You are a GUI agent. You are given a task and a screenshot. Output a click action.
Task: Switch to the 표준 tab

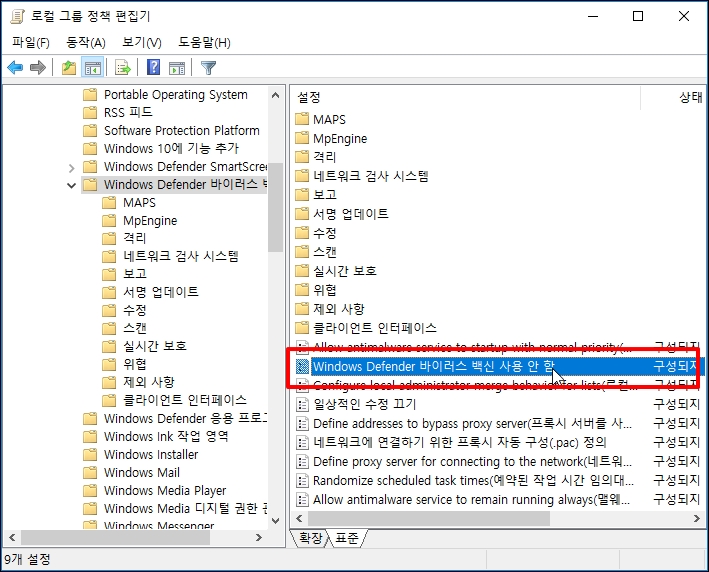(x=347, y=538)
